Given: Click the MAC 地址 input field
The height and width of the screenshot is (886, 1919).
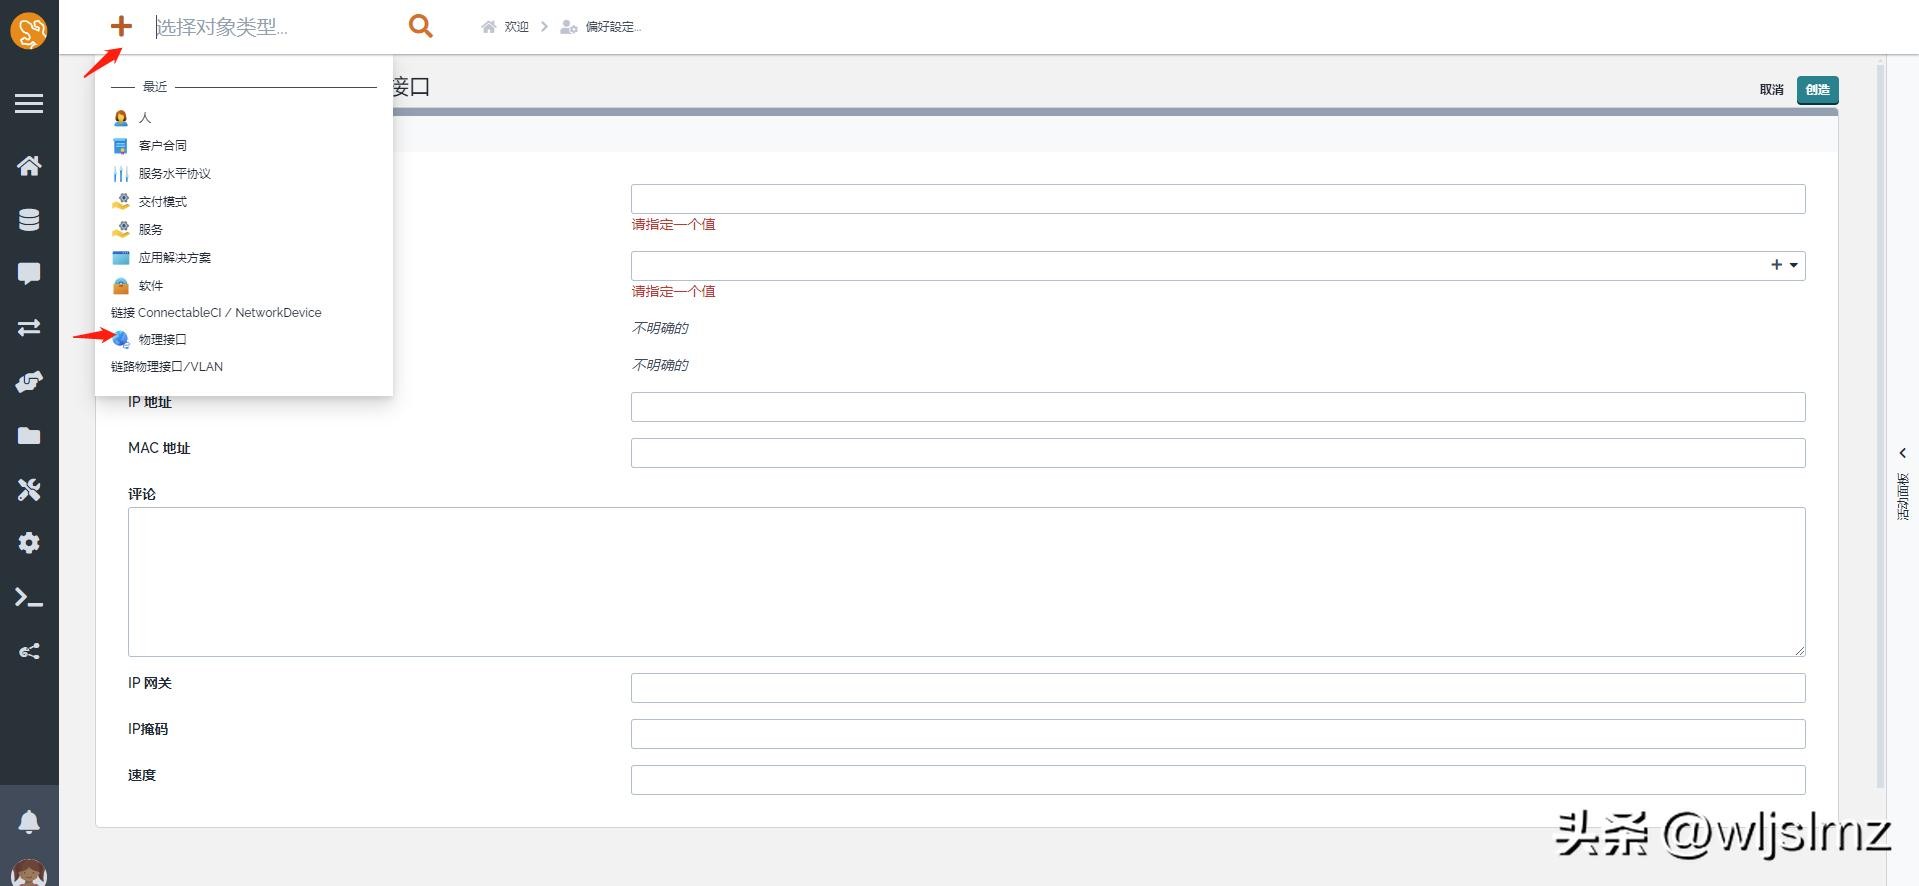Looking at the screenshot, I should point(1217,453).
